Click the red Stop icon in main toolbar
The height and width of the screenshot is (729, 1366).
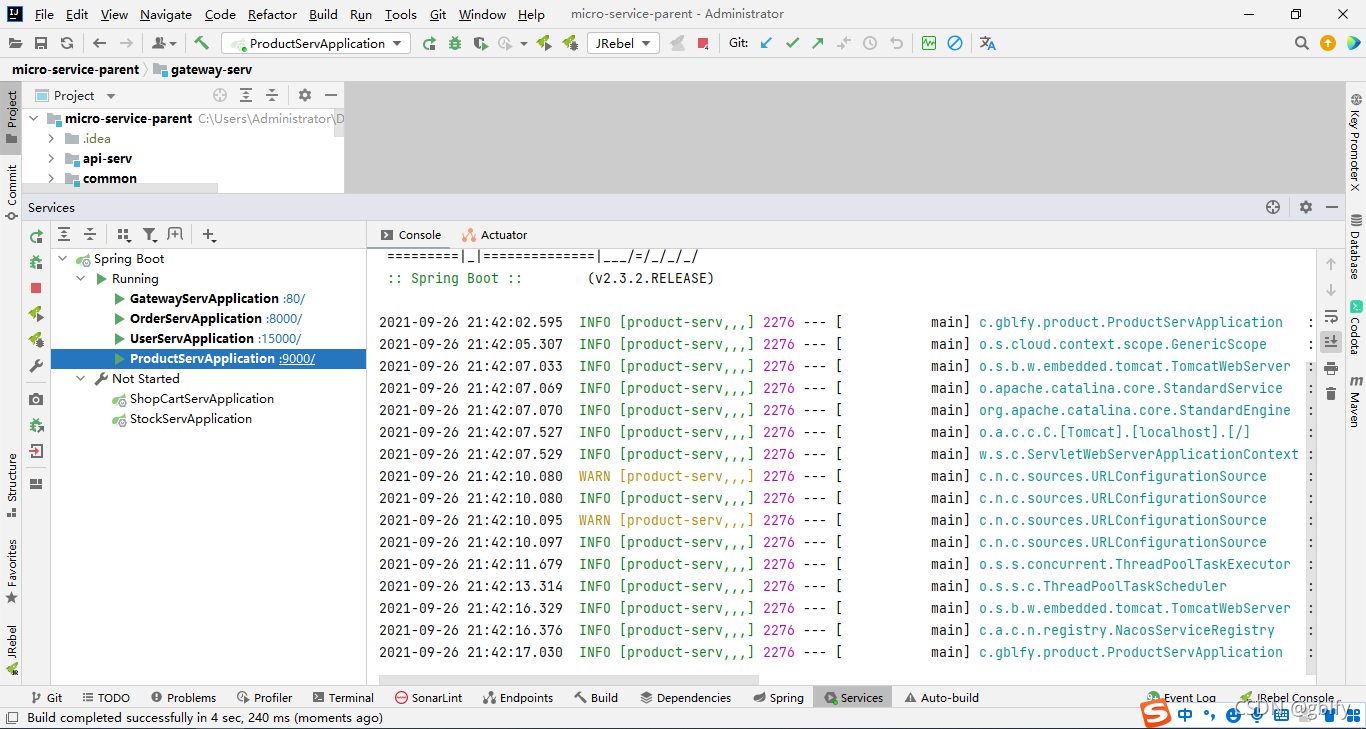pos(703,43)
